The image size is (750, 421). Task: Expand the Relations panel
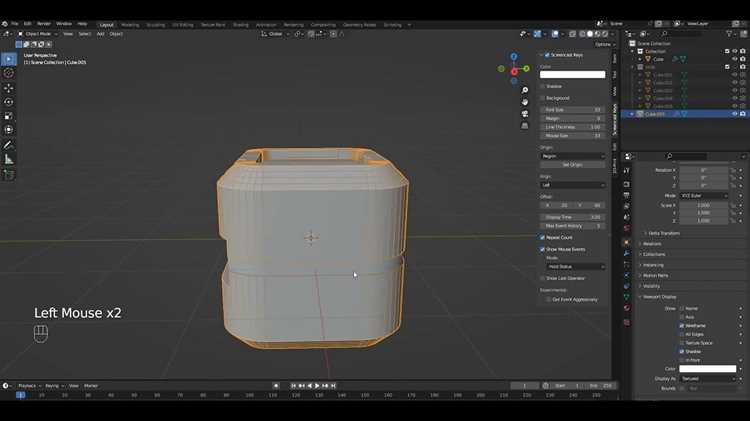(x=651, y=244)
